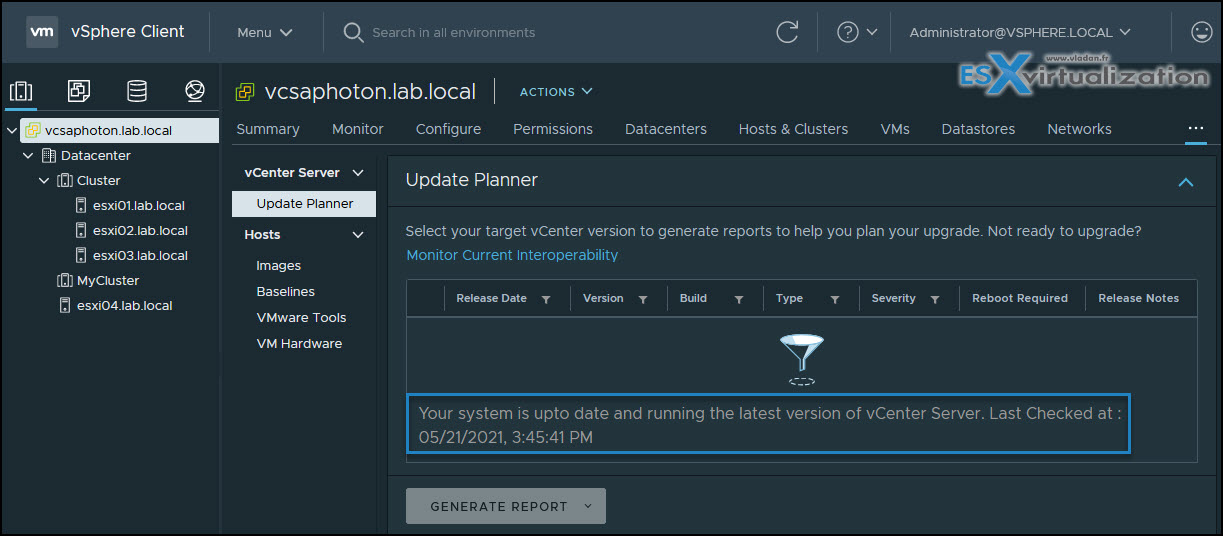Select the Storage inventory view icon
The height and width of the screenshot is (536, 1223).
137,92
